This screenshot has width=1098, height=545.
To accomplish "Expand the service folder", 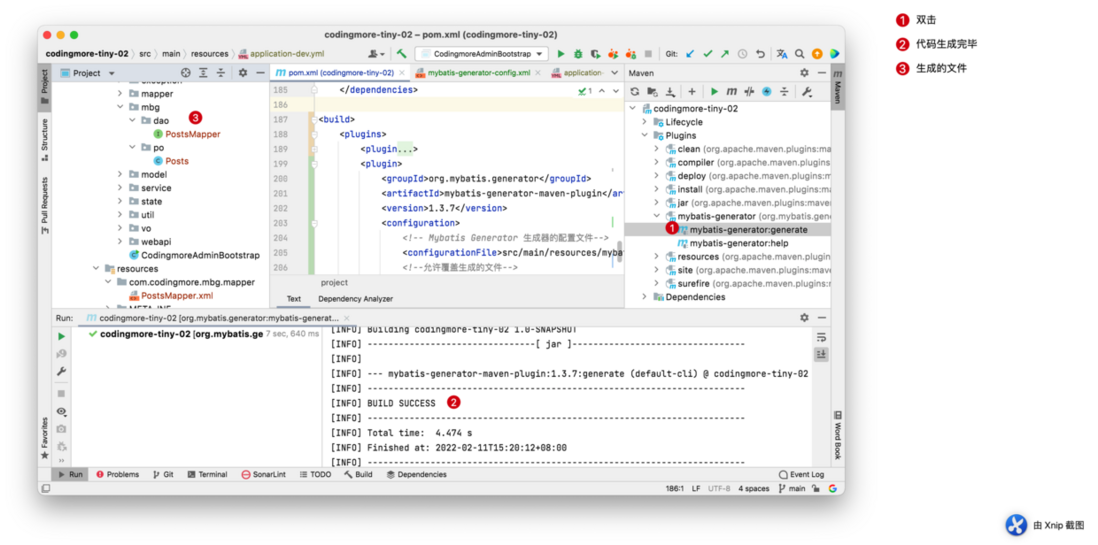I will (120, 188).
